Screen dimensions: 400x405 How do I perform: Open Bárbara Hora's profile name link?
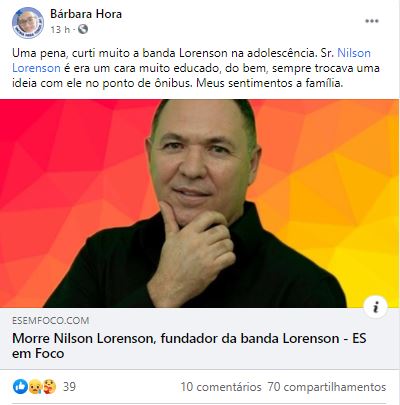click(86, 14)
